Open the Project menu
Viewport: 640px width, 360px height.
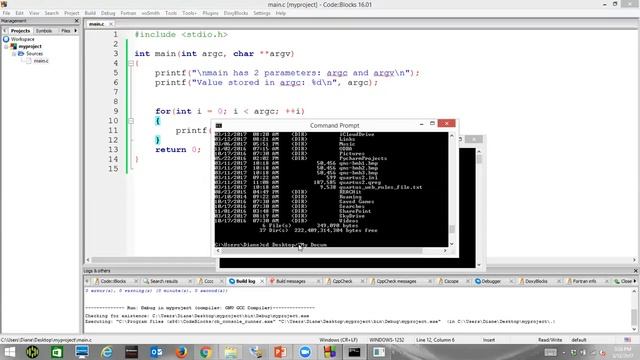[x=71, y=13]
